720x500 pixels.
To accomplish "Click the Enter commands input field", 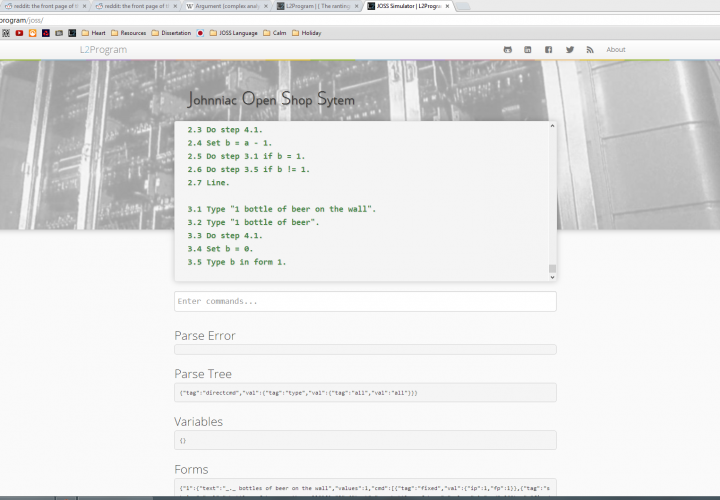I will click(365, 301).
